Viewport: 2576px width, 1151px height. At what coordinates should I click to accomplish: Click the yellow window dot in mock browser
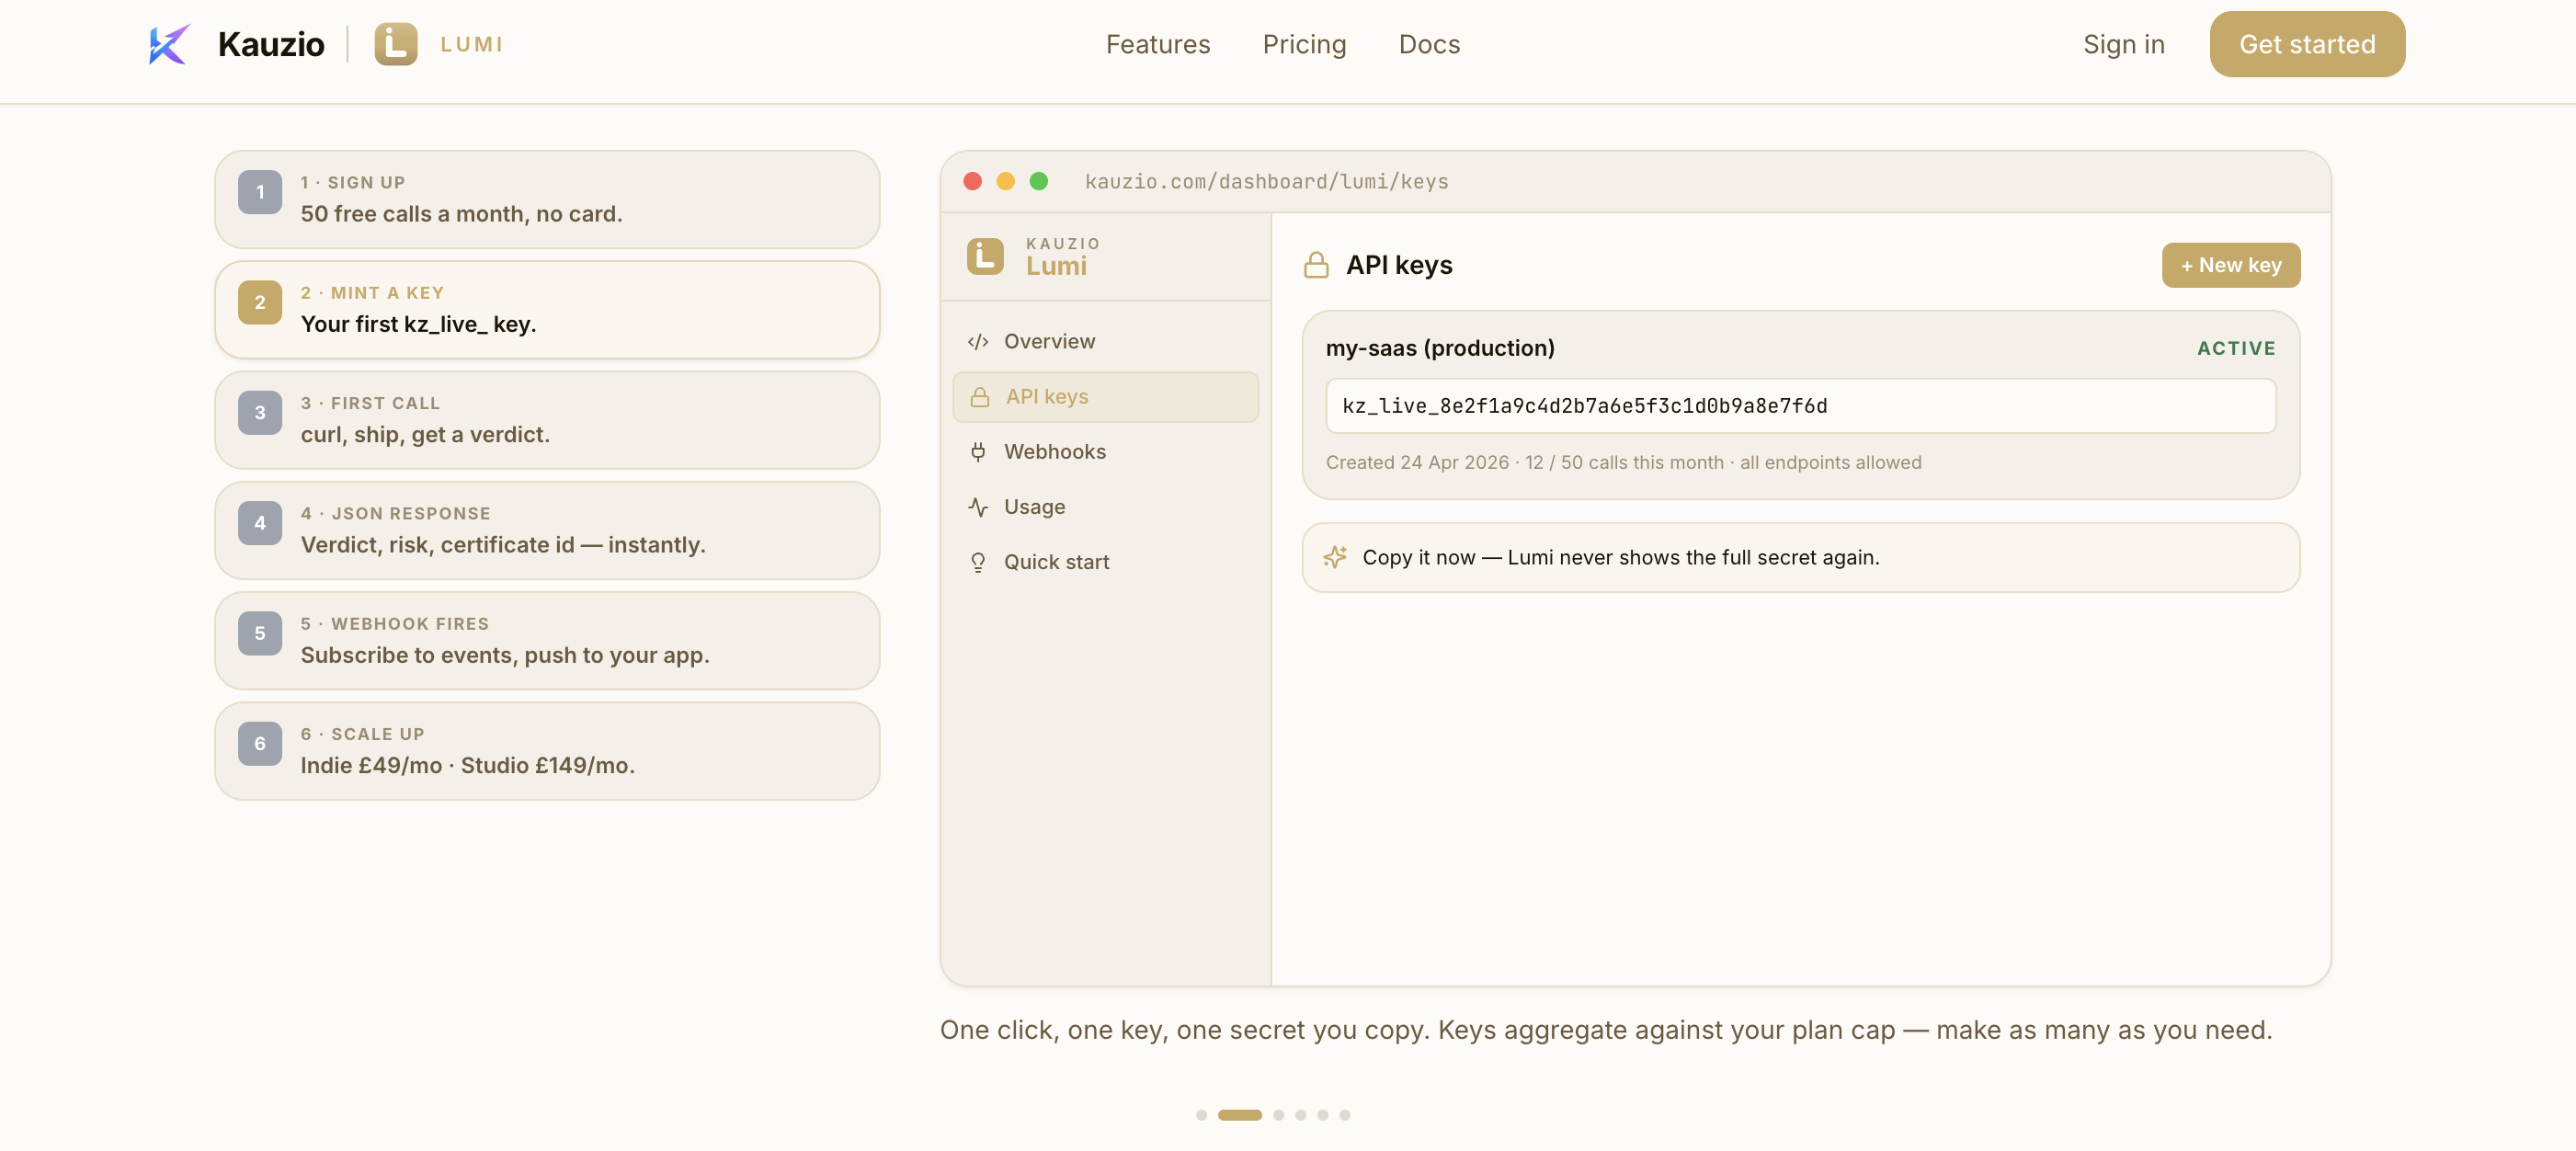(x=1005, y=181)
